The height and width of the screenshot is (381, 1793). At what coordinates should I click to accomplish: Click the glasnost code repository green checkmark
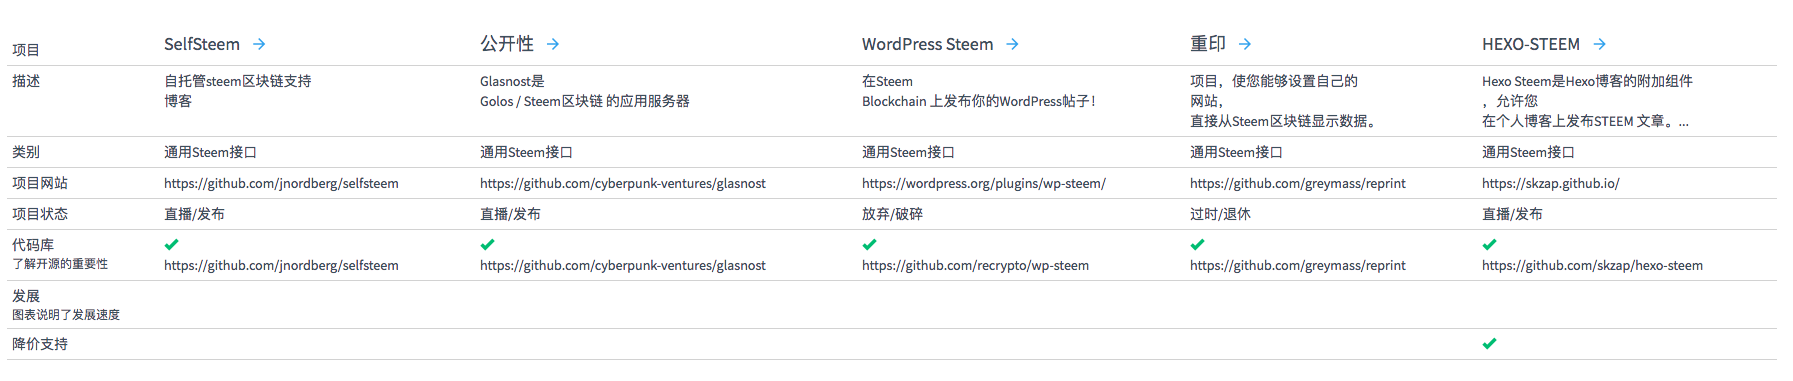pos(487,244)
